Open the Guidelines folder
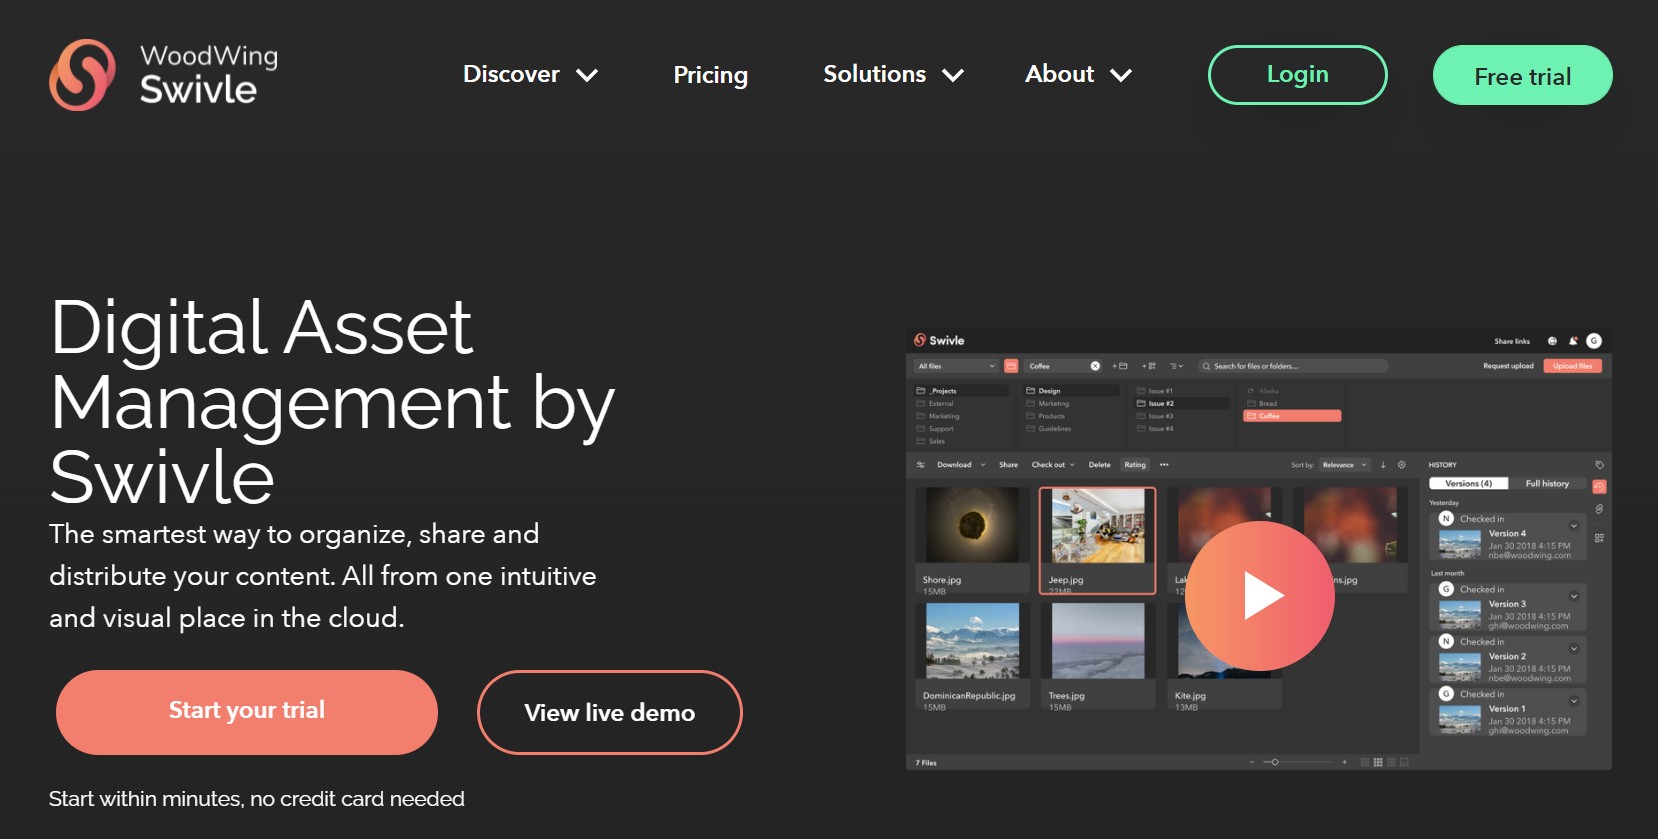The width and height of the screenshot is (1658, 839). (1048, 428)
